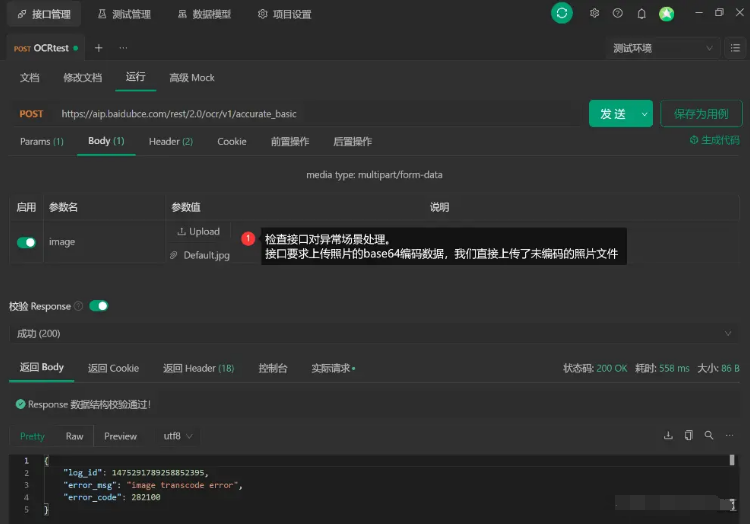The height and width of the screenshot is (524, 750).
Task: Click the Response validation help icon
Action: (x=78, y=306)
